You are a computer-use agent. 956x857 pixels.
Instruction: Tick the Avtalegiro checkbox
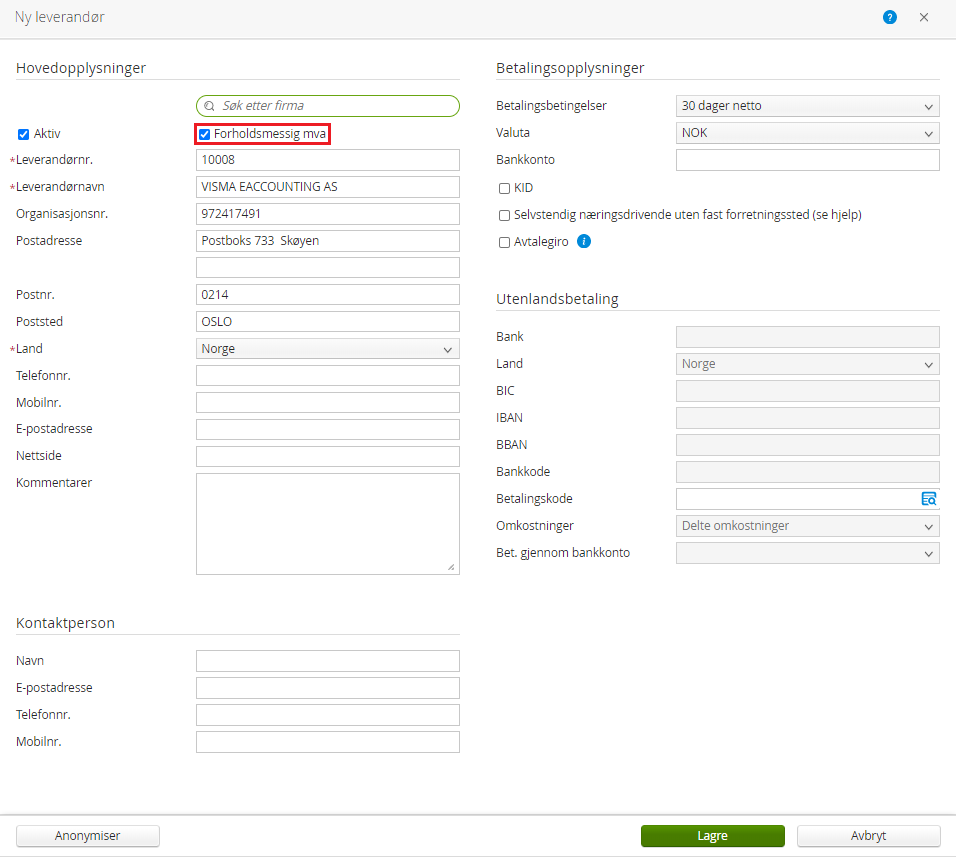coord(504,243)
